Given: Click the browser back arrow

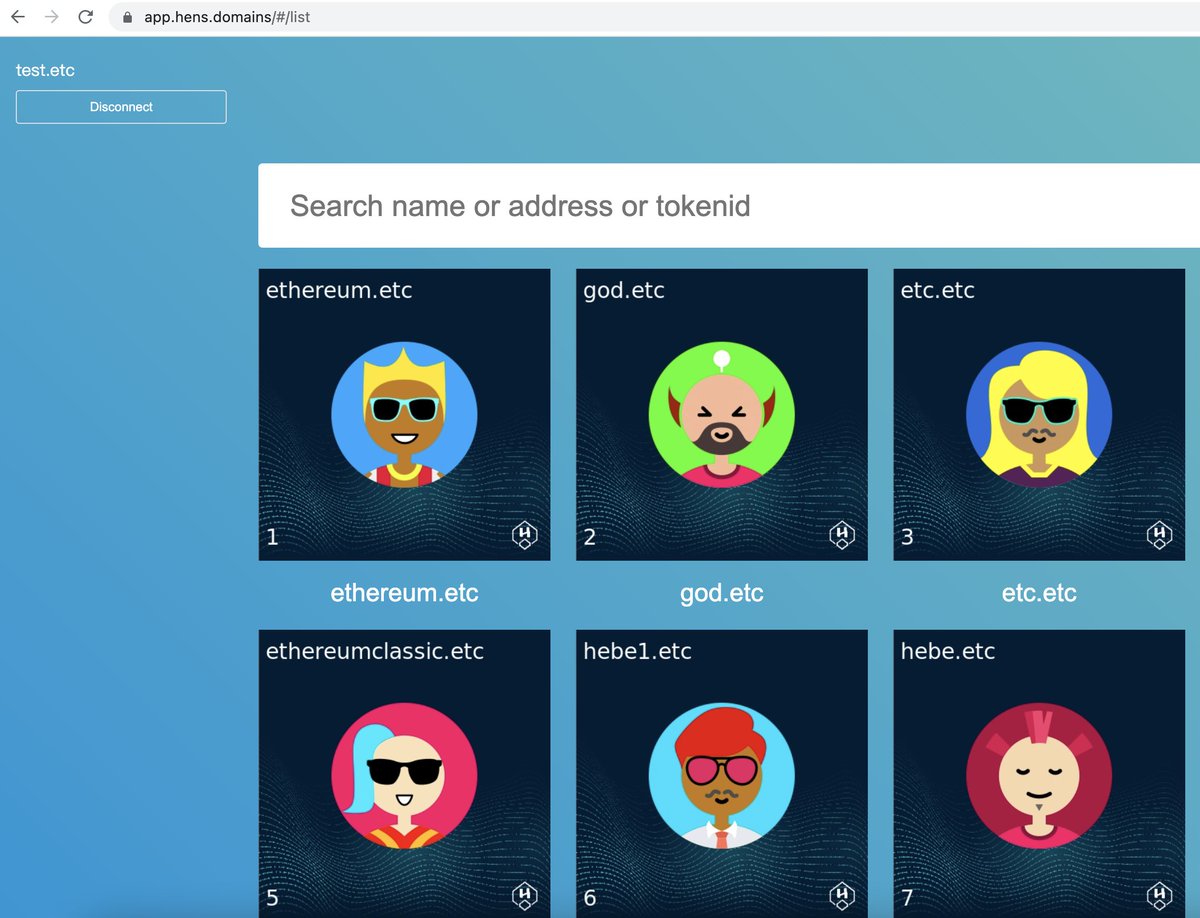Looking at the screenshot, I should tap(18, 17).
